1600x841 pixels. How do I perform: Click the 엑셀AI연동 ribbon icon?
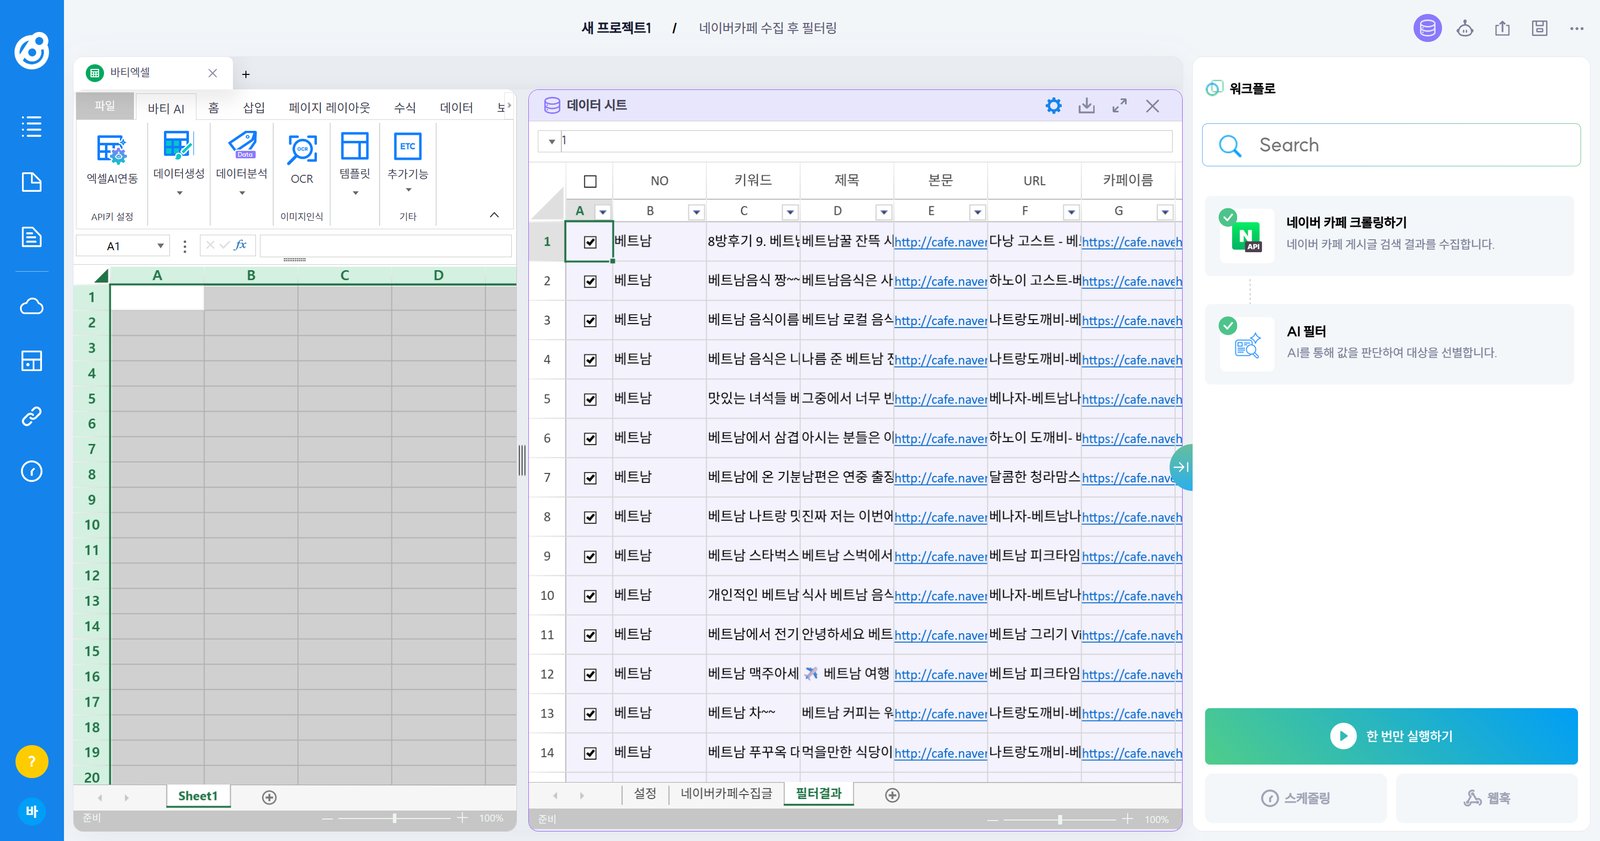112,160
